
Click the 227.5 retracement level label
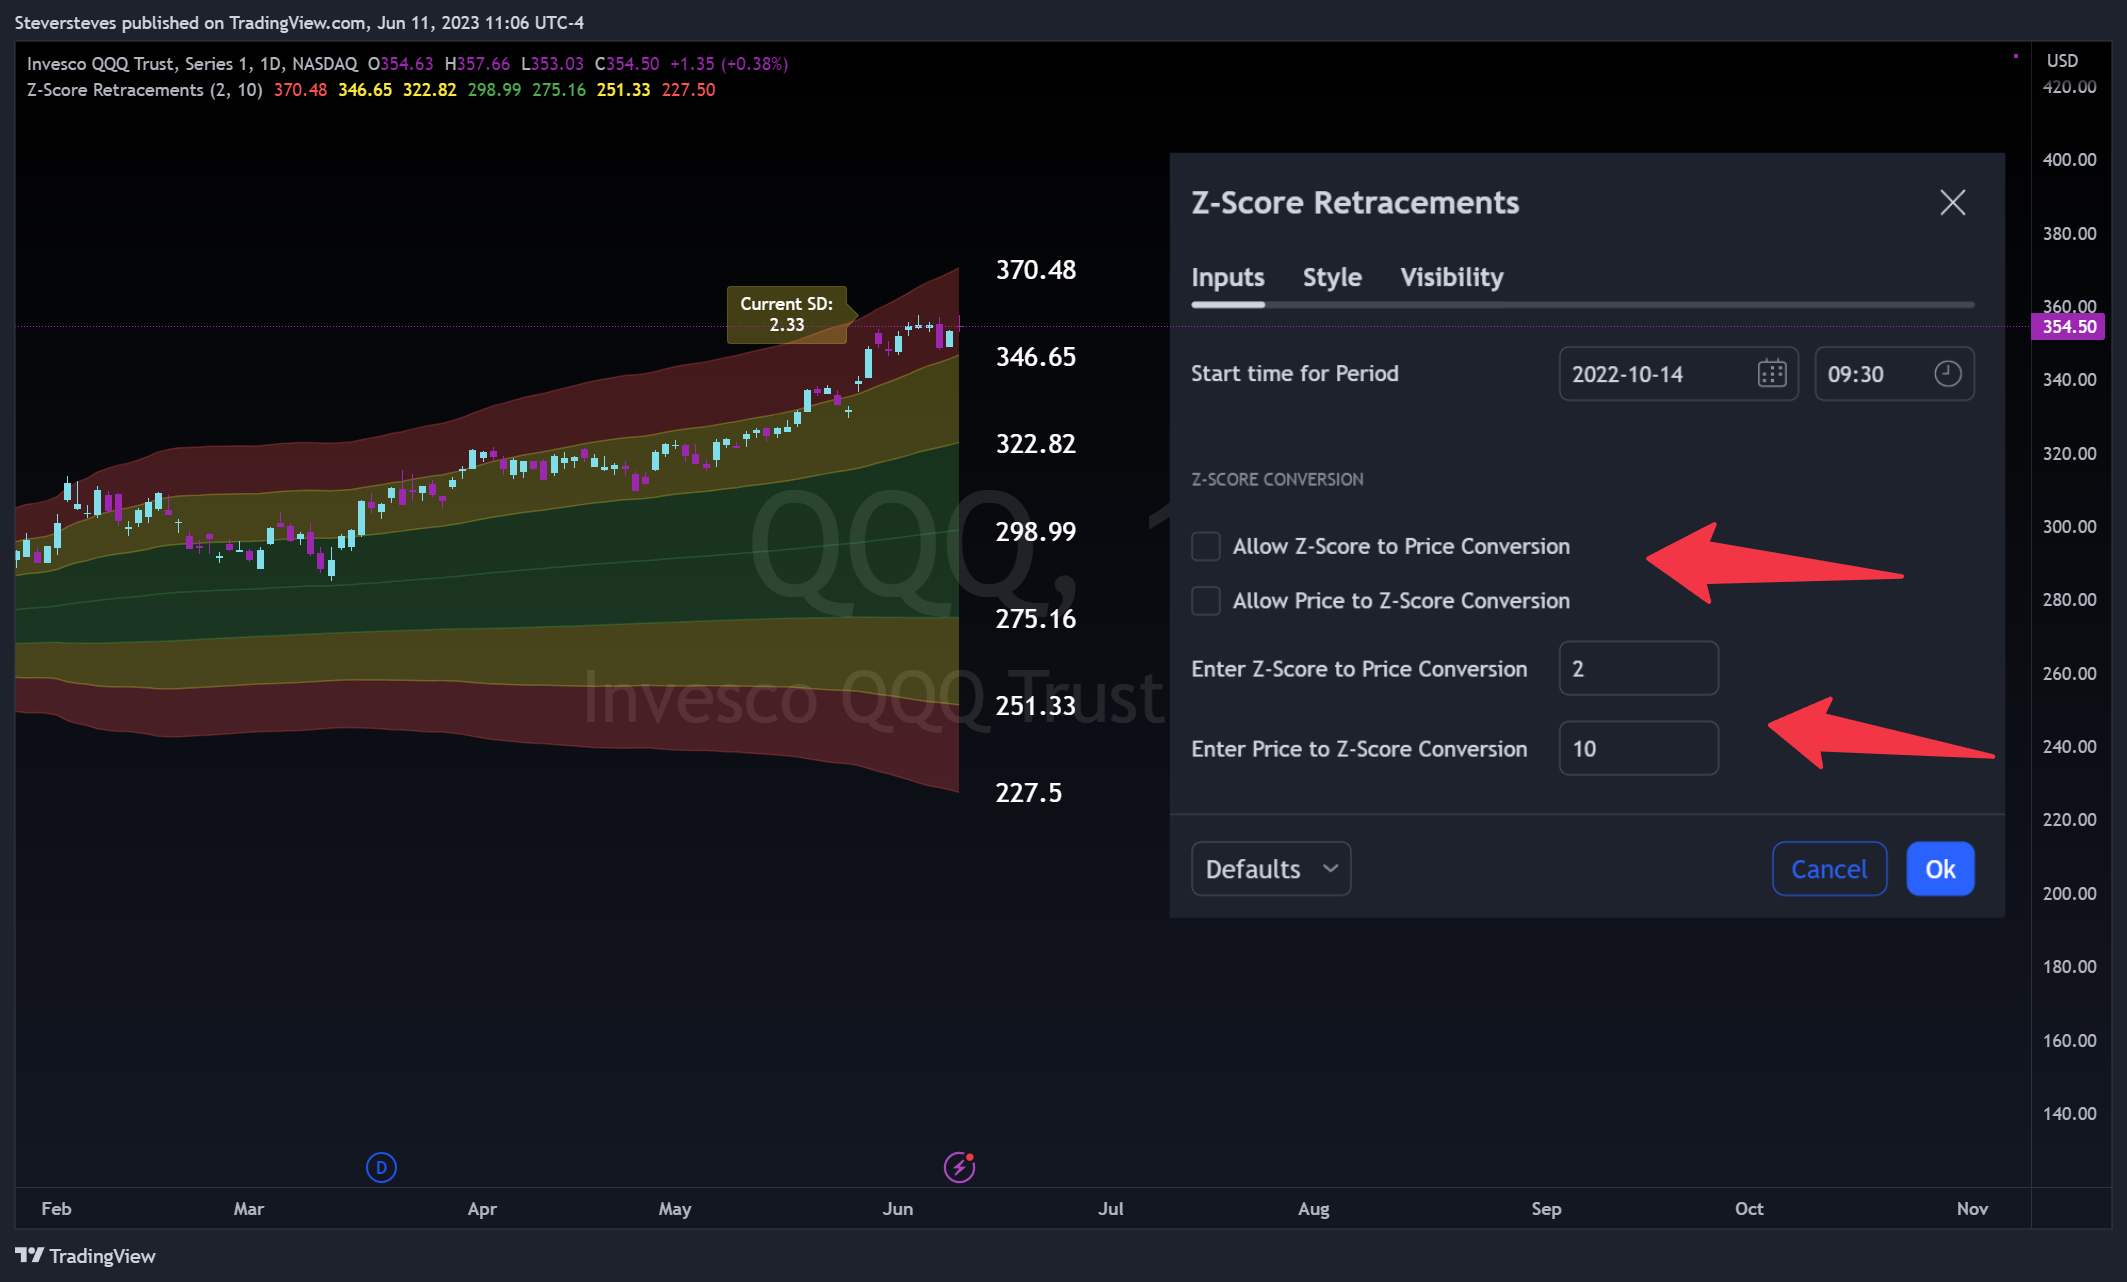tap(1028, 793)
